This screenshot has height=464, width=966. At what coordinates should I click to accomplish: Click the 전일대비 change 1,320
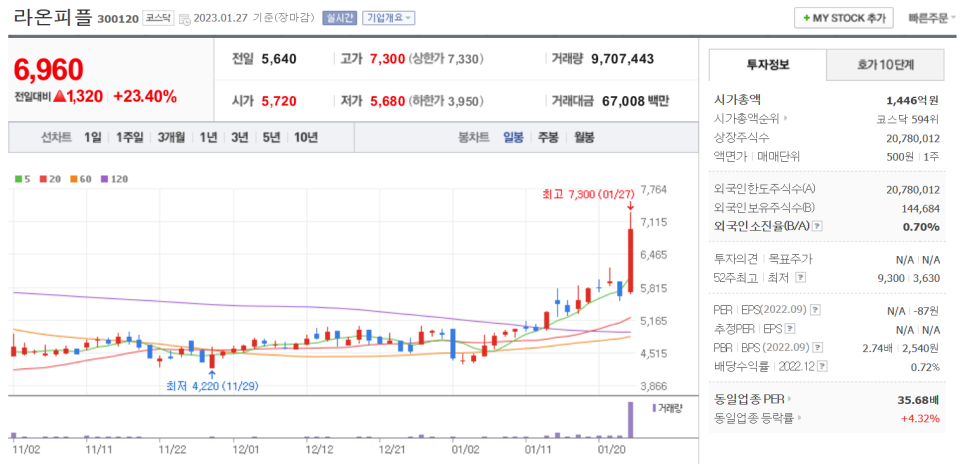pyautogui.click(x=78, y=97)
